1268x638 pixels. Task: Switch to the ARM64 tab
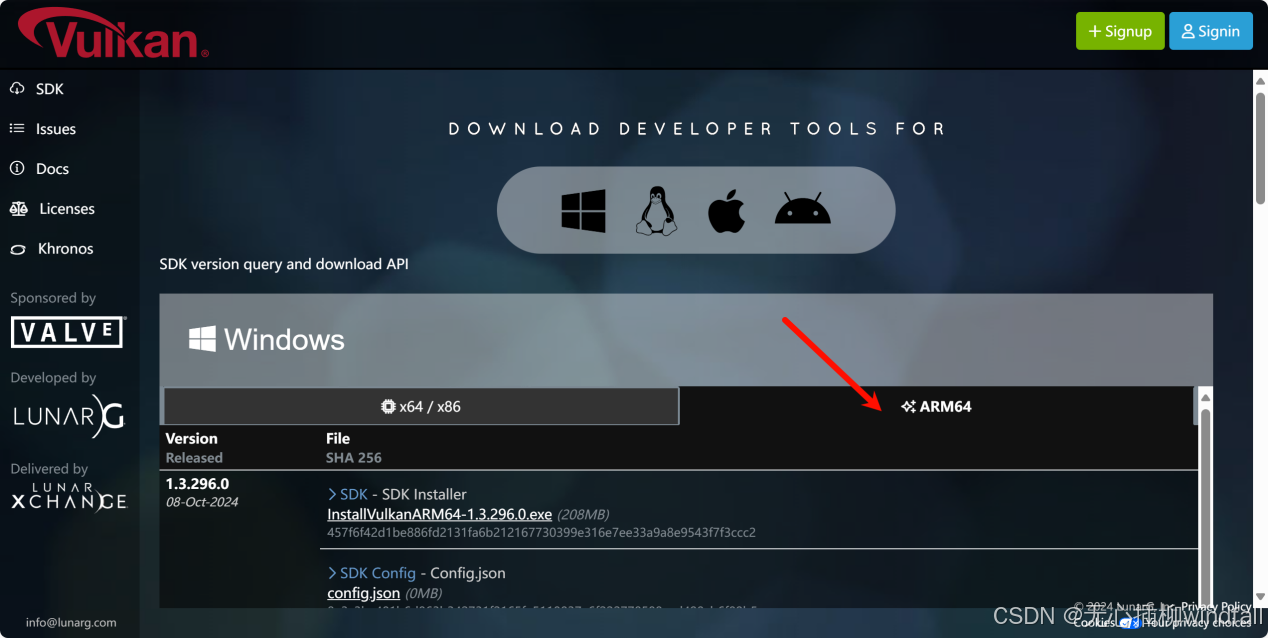coord(936,406)
